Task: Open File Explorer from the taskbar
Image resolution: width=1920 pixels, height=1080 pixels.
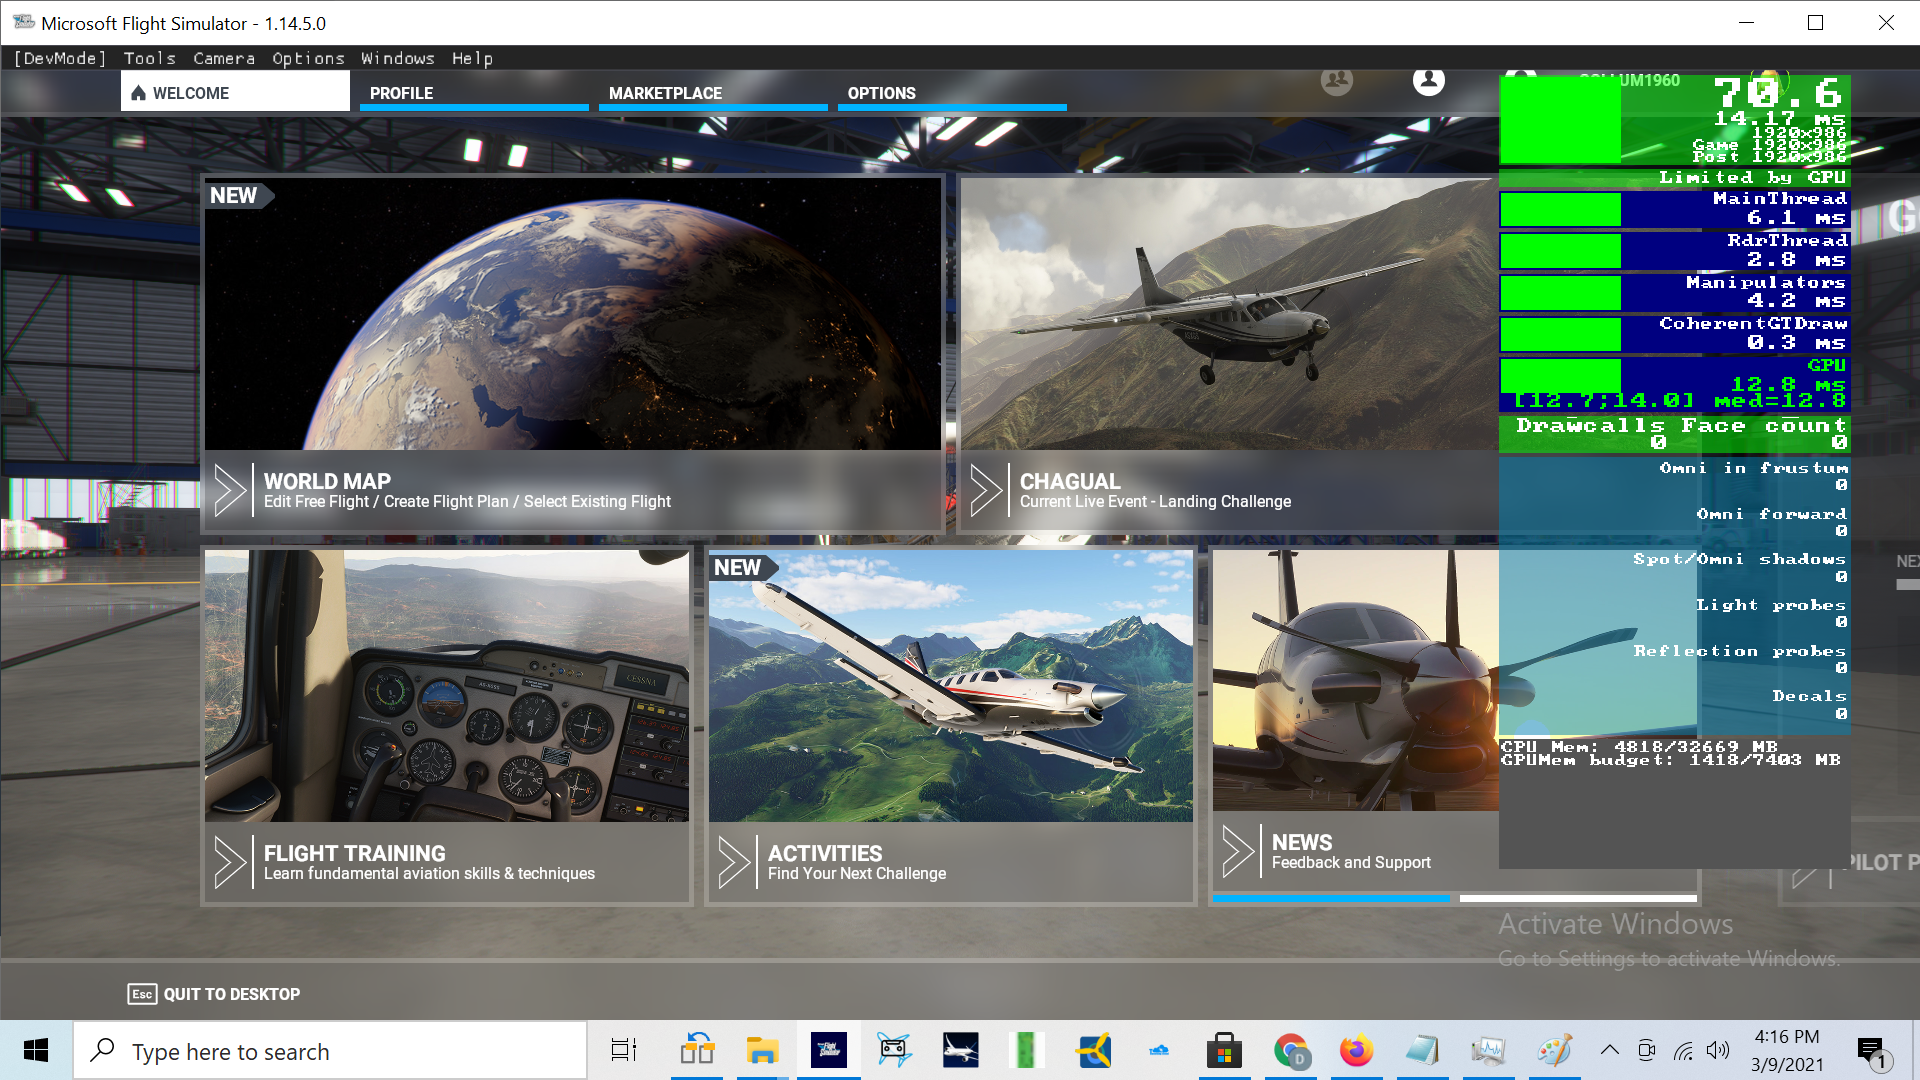Action: pyautogui.click(x=762, y=1050)
